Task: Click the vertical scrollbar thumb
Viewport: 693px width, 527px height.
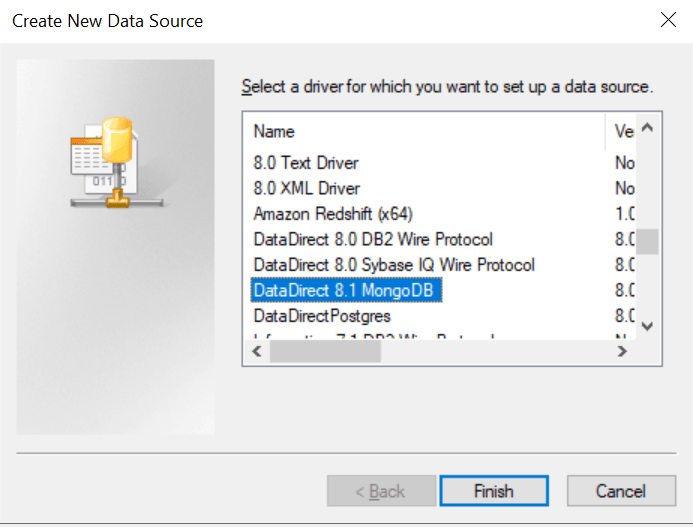Action: (x=648, y=241)
